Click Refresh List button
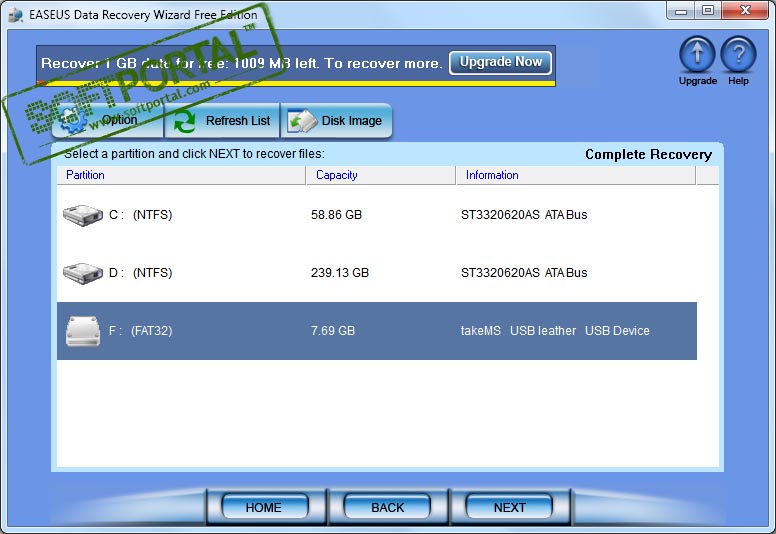The image size is (776, 534). pyautogui.click(x=222, y=120)
